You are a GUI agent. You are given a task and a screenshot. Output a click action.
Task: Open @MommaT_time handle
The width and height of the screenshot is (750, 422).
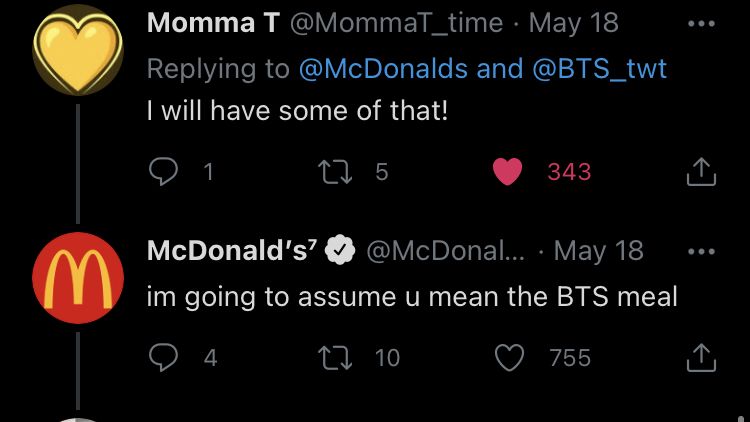click(x=397, y=23)
